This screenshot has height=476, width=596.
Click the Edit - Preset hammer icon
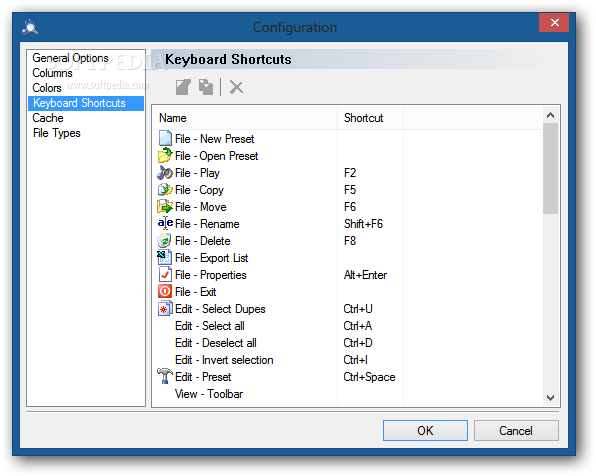[x=165, y=376]
